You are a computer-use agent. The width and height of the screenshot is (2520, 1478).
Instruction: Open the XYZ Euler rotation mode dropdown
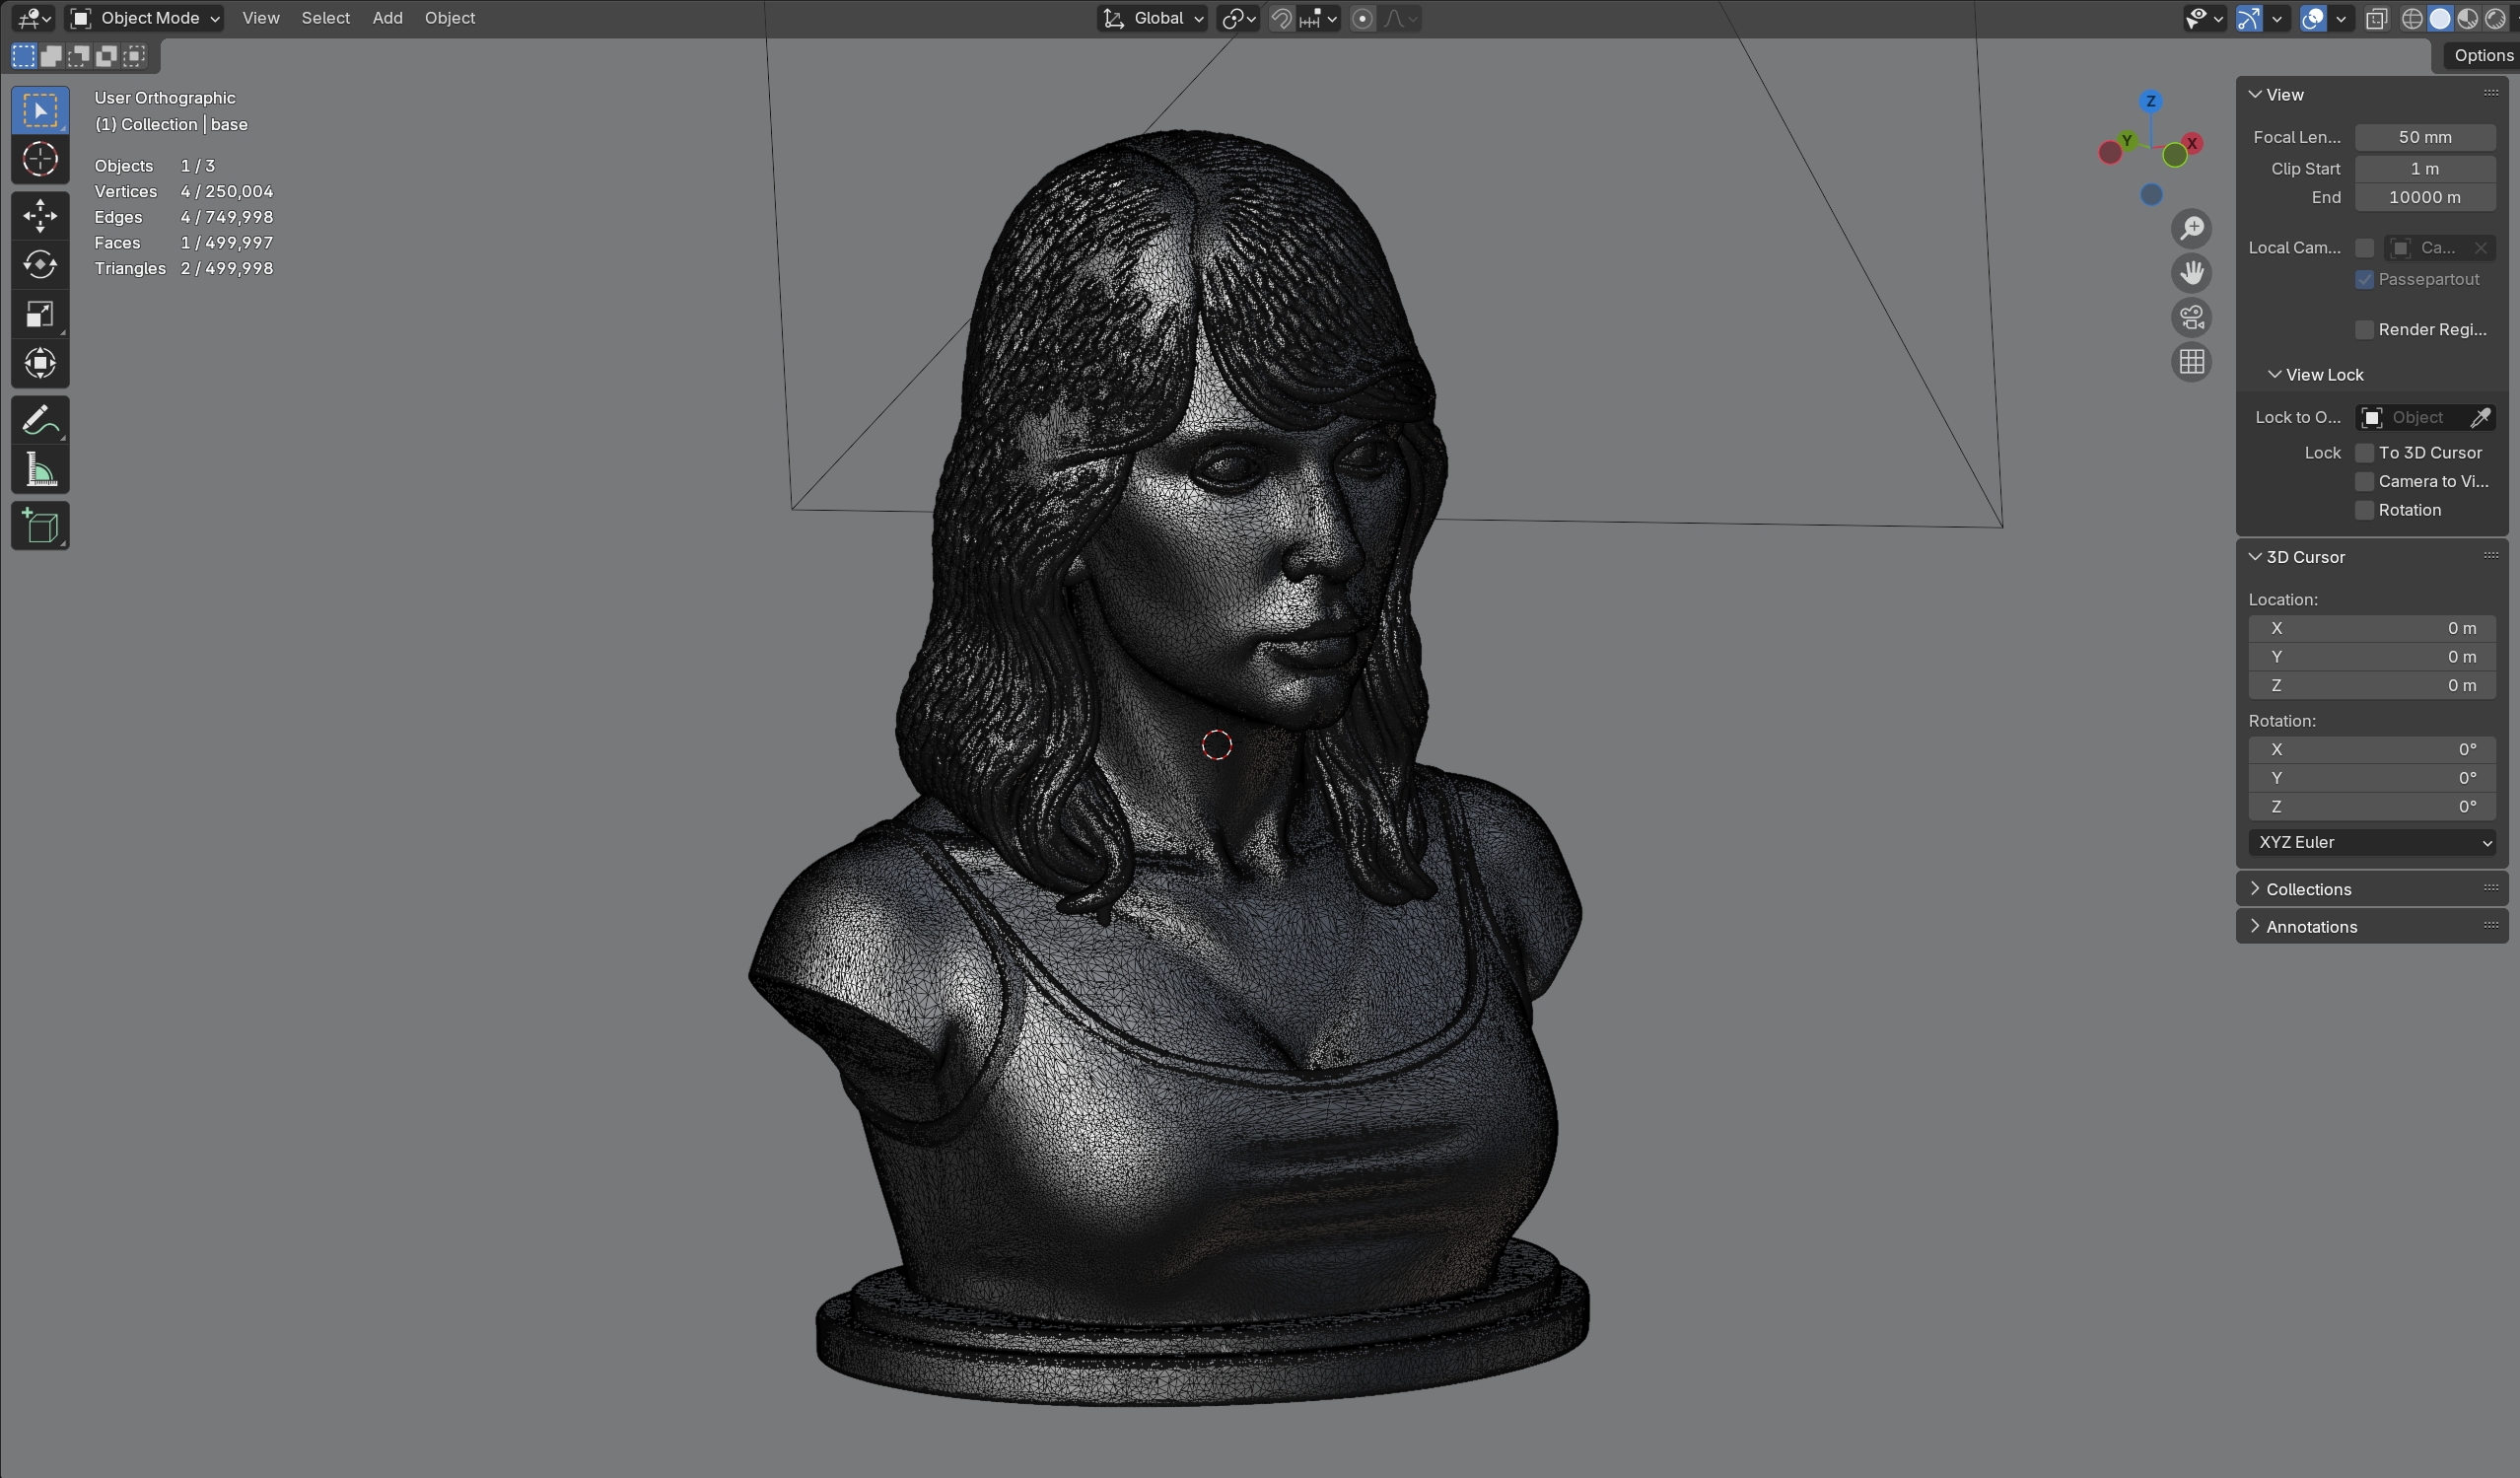(2372, 842)
